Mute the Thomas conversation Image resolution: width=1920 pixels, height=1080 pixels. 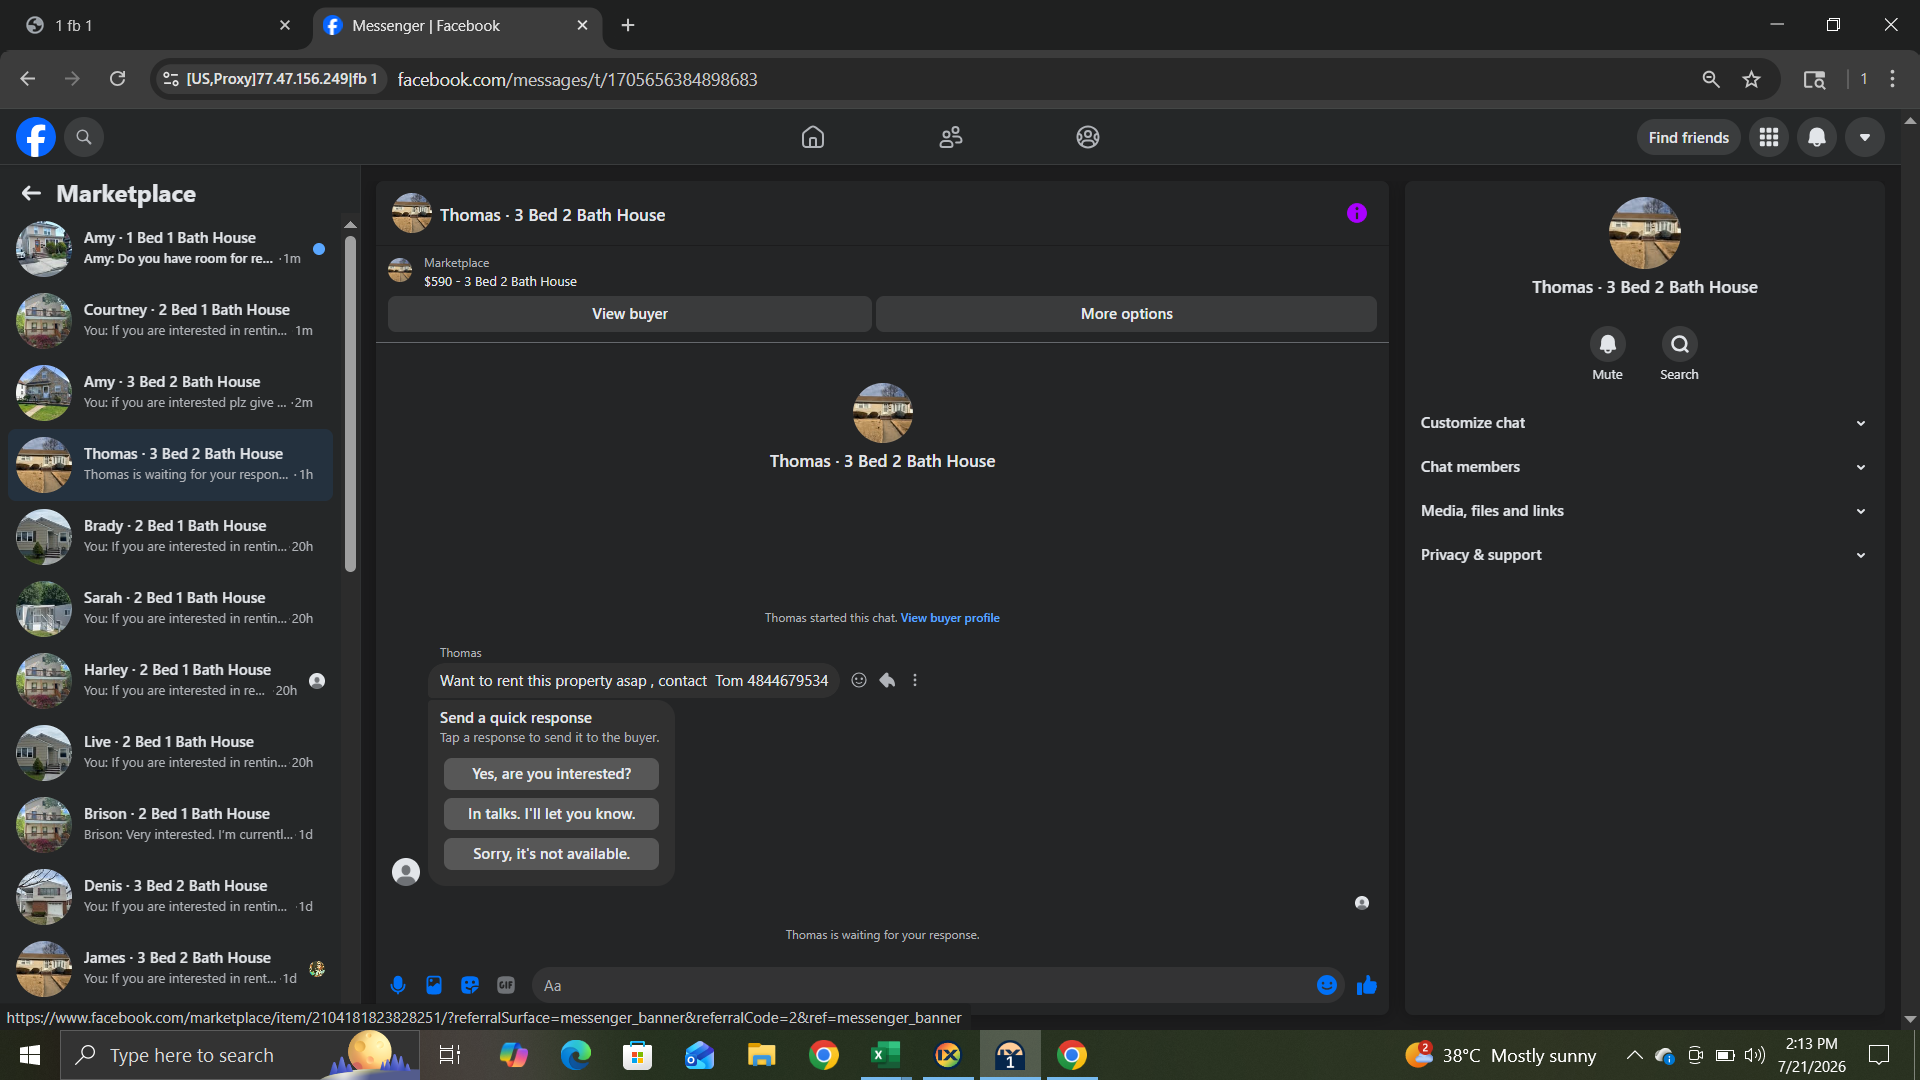(1607, 344)
